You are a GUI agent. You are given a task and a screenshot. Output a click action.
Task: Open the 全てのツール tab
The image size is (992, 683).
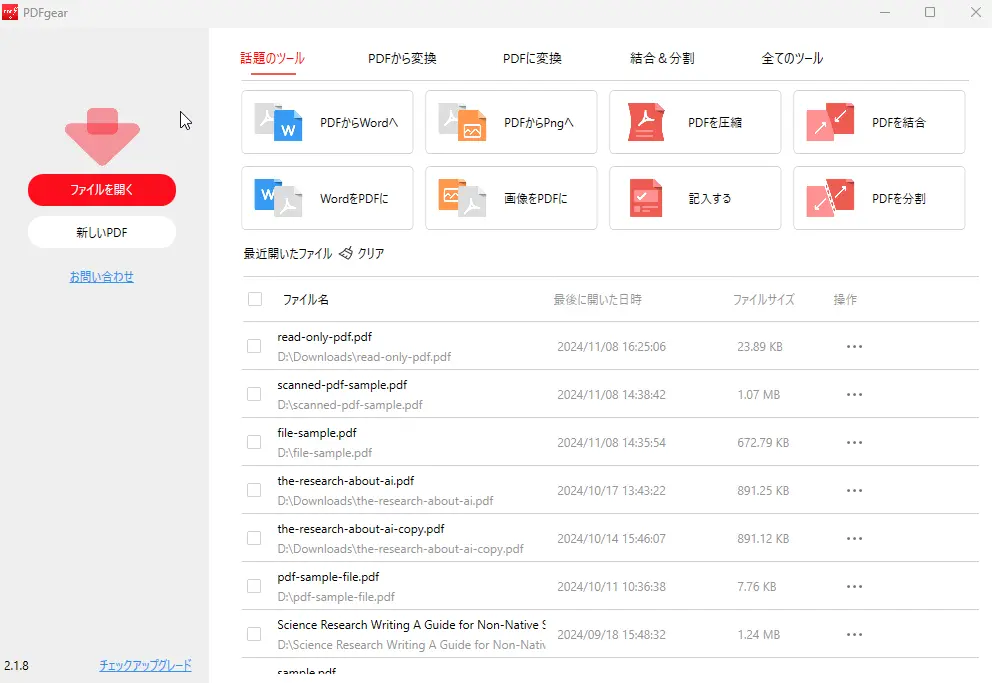(x=793, y=58)
